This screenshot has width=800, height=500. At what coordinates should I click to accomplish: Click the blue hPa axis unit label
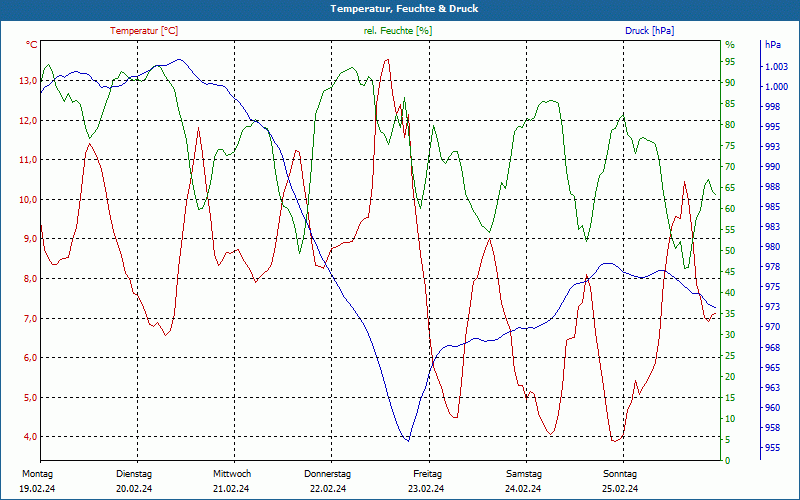tap(773, 45)
